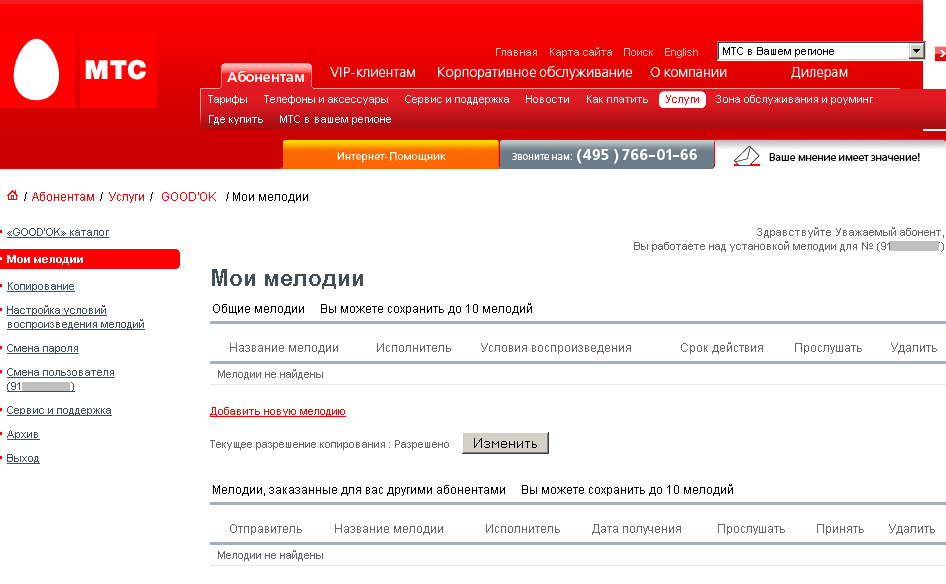Click the envelope feedback icon
The height and width of the screenshot is (584, 946).
747,156
